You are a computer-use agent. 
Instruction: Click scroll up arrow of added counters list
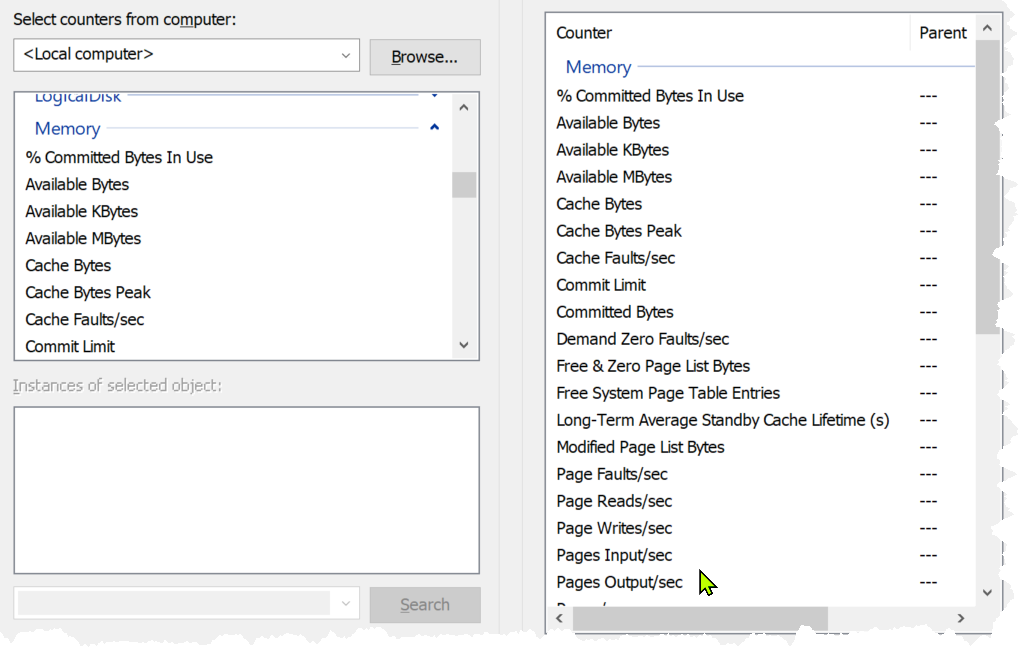coord(987,28)
